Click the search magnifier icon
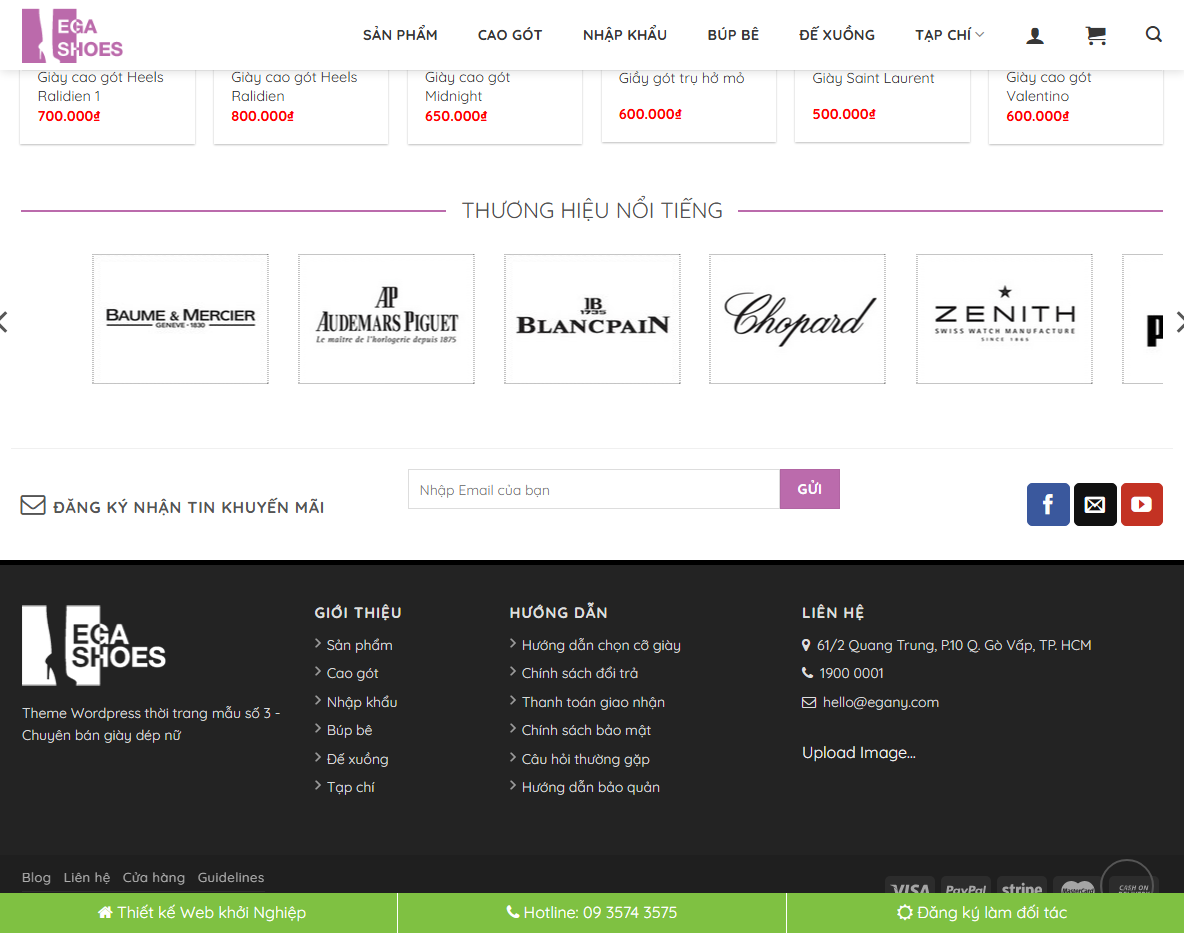This screenshot has height=933, width=1184. tap(1154, 35)
